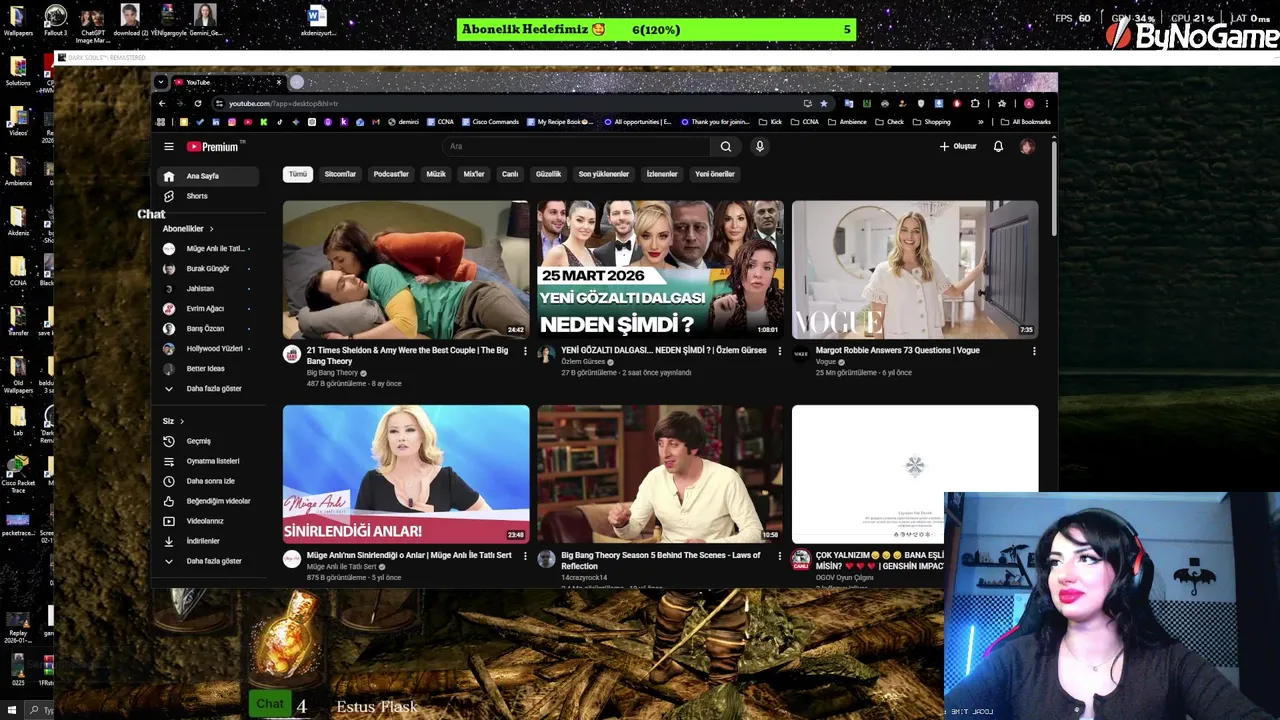The width and height of the screenshot is (1280, 720).
Task: Open Geçmiş history in the sidebar
Action: 208,441
